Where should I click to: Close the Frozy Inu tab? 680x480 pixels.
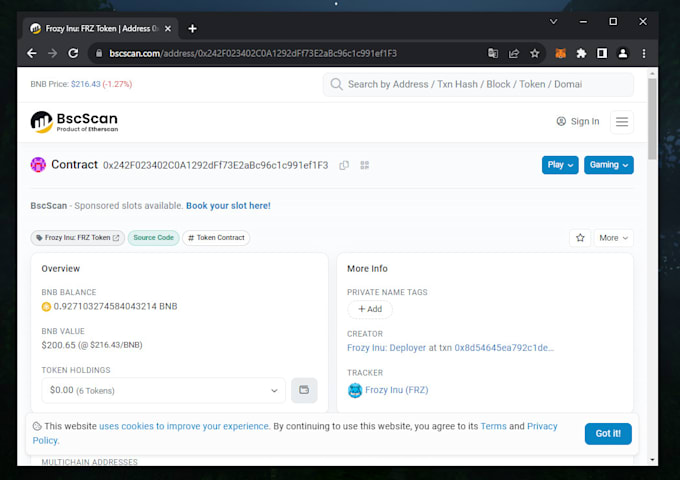(168, 29)
